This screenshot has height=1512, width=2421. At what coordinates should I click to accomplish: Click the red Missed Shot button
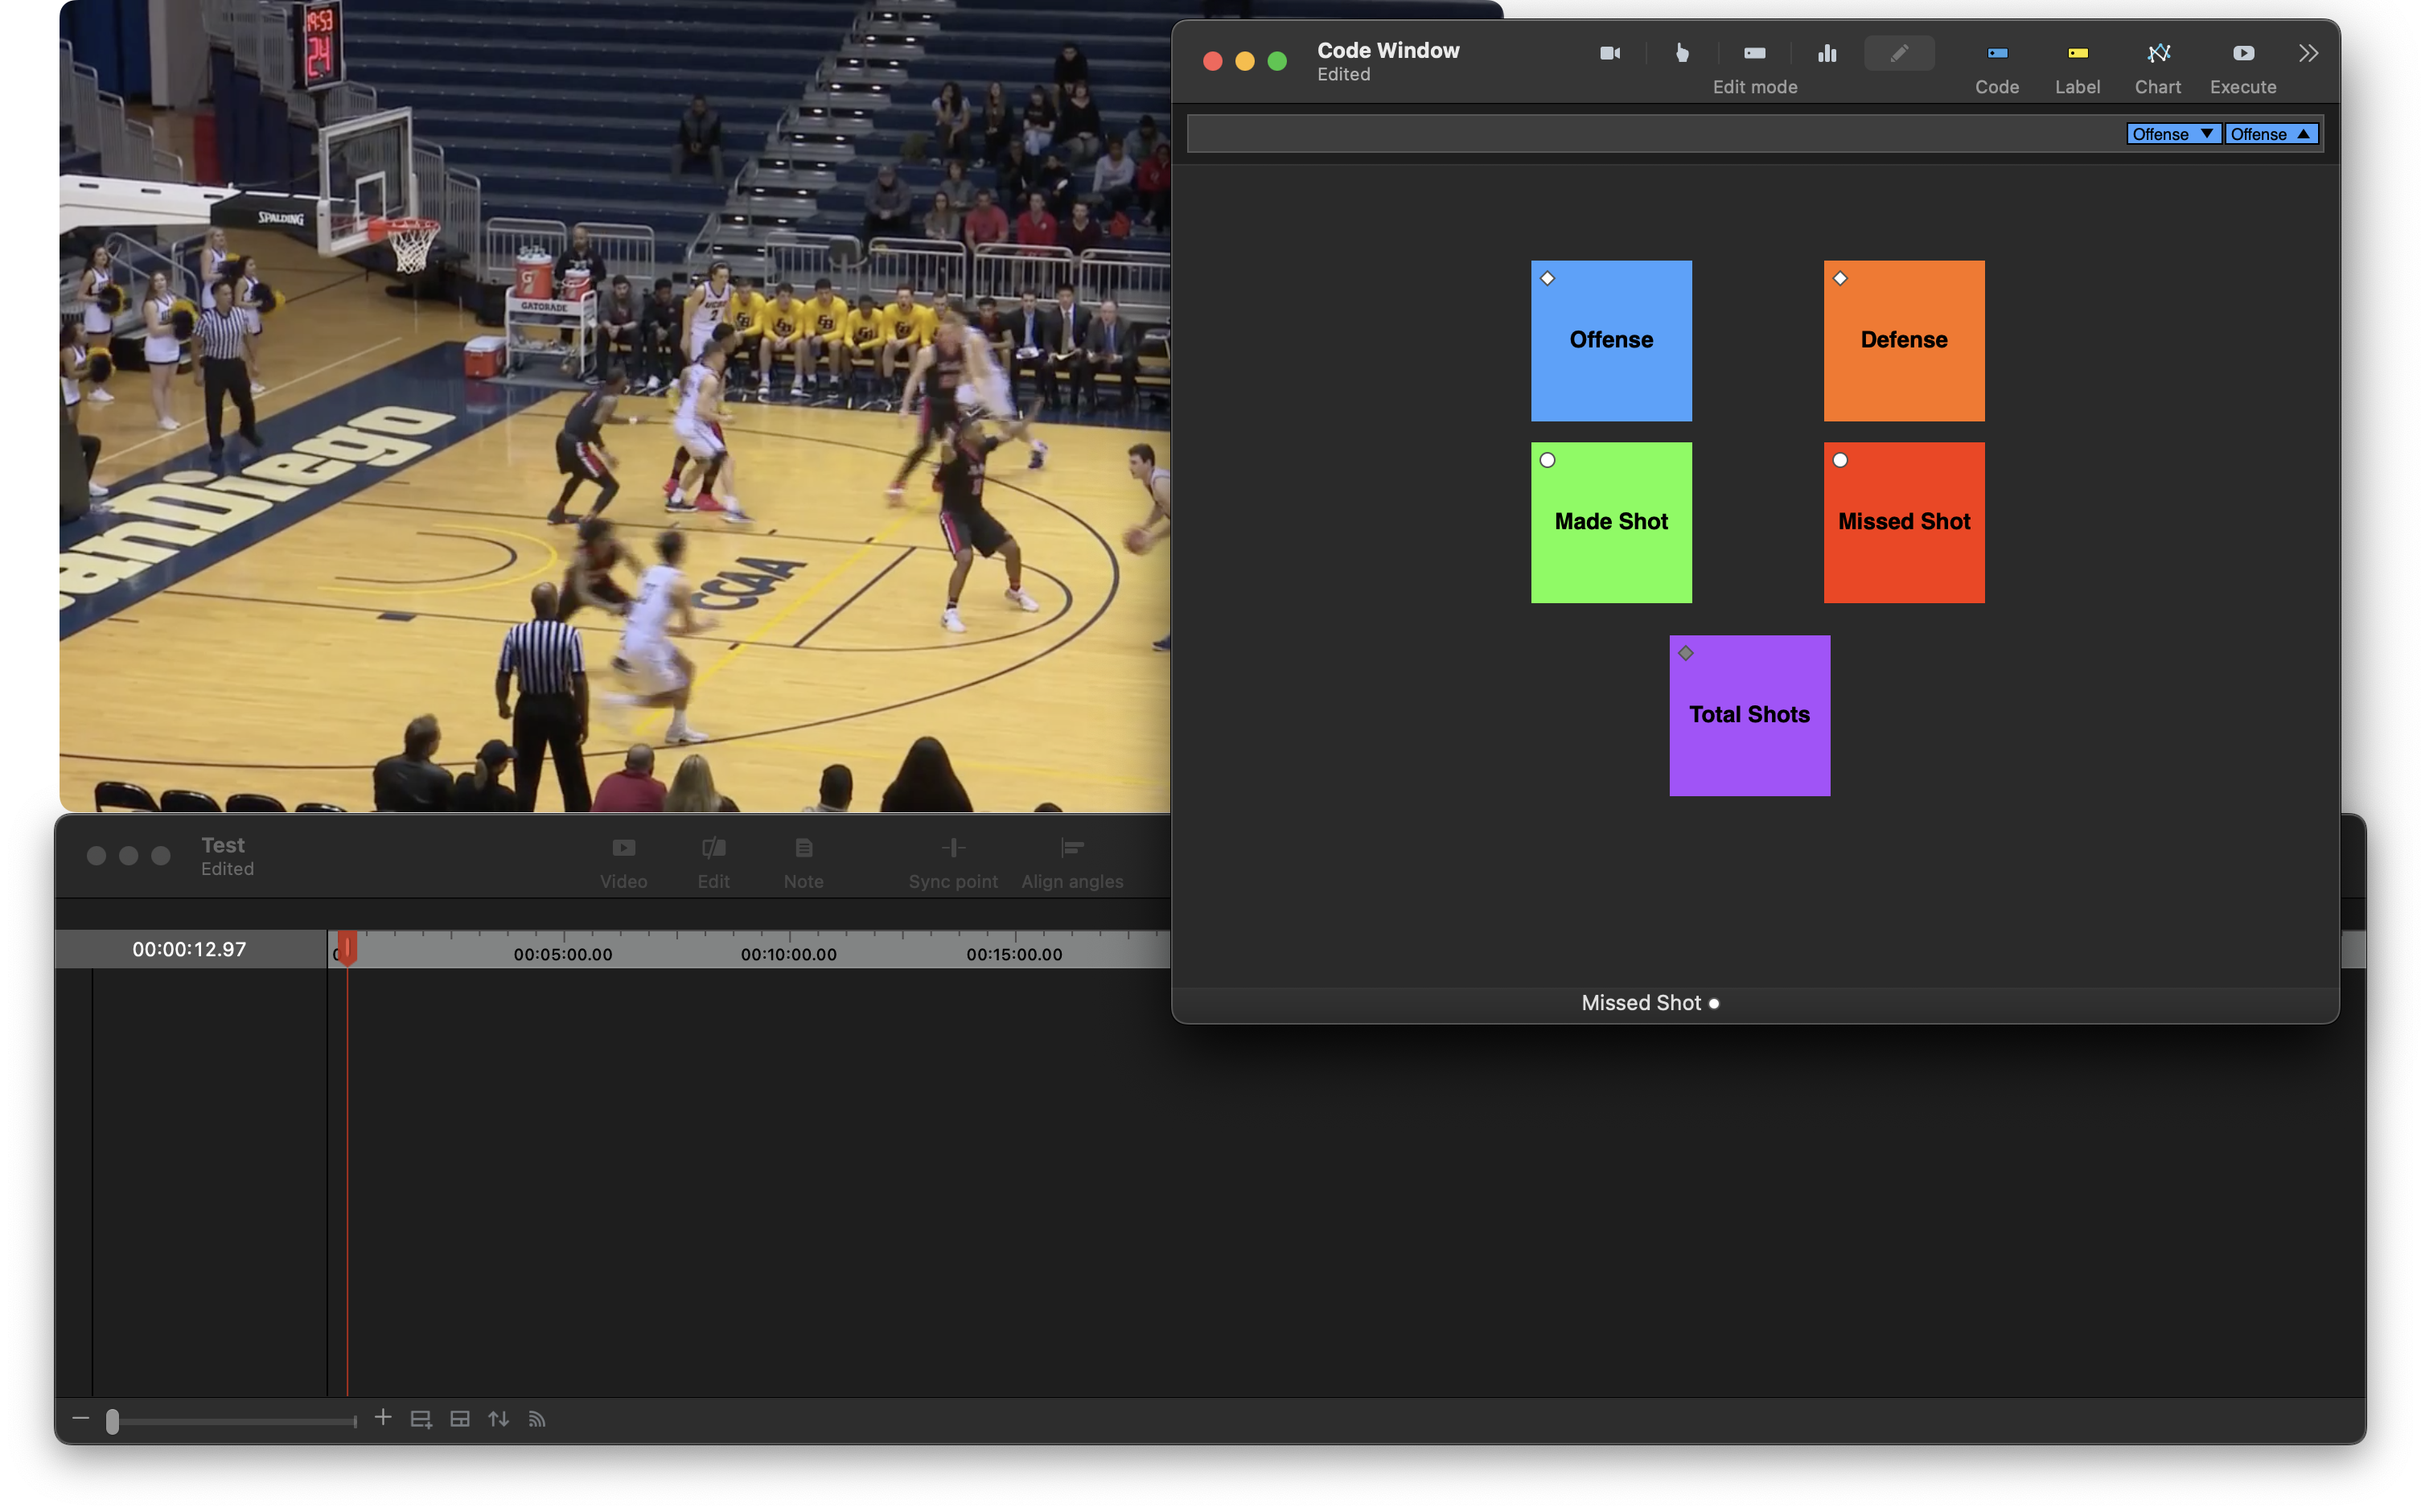click(x=1903, y=522)
